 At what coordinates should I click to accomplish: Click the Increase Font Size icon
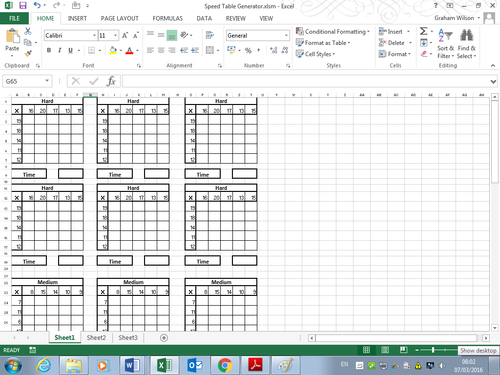tap(125, 35)
